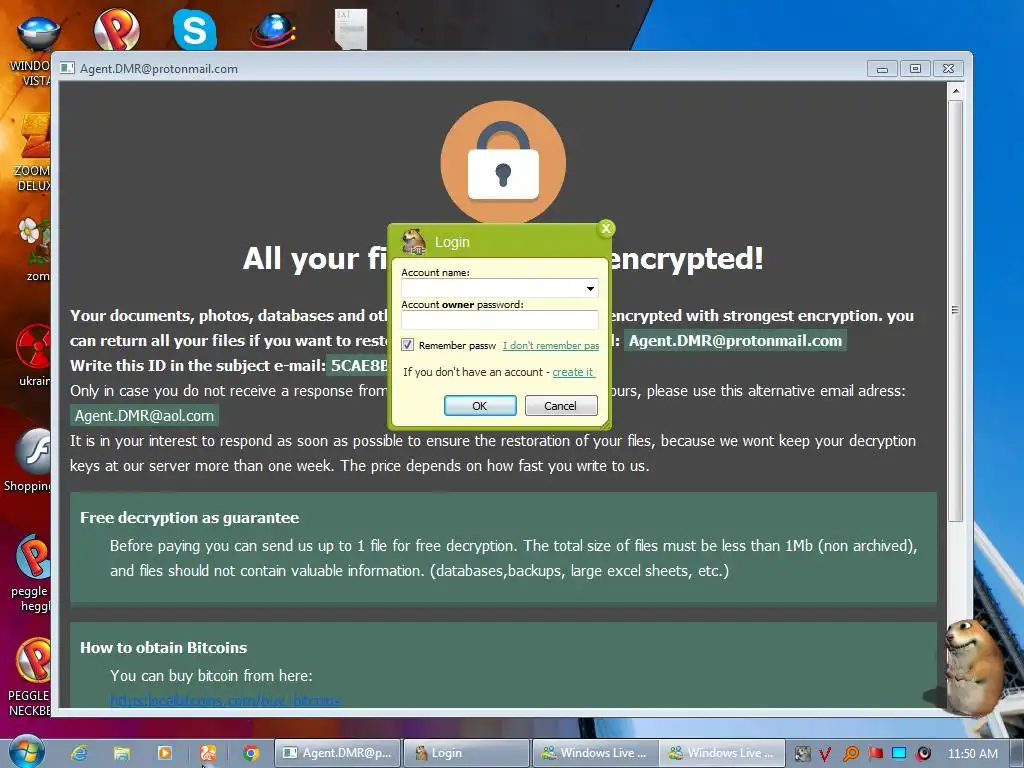Click Free decryption as guarantee heading
The image size is (1024, 768).
coord(189,518)
